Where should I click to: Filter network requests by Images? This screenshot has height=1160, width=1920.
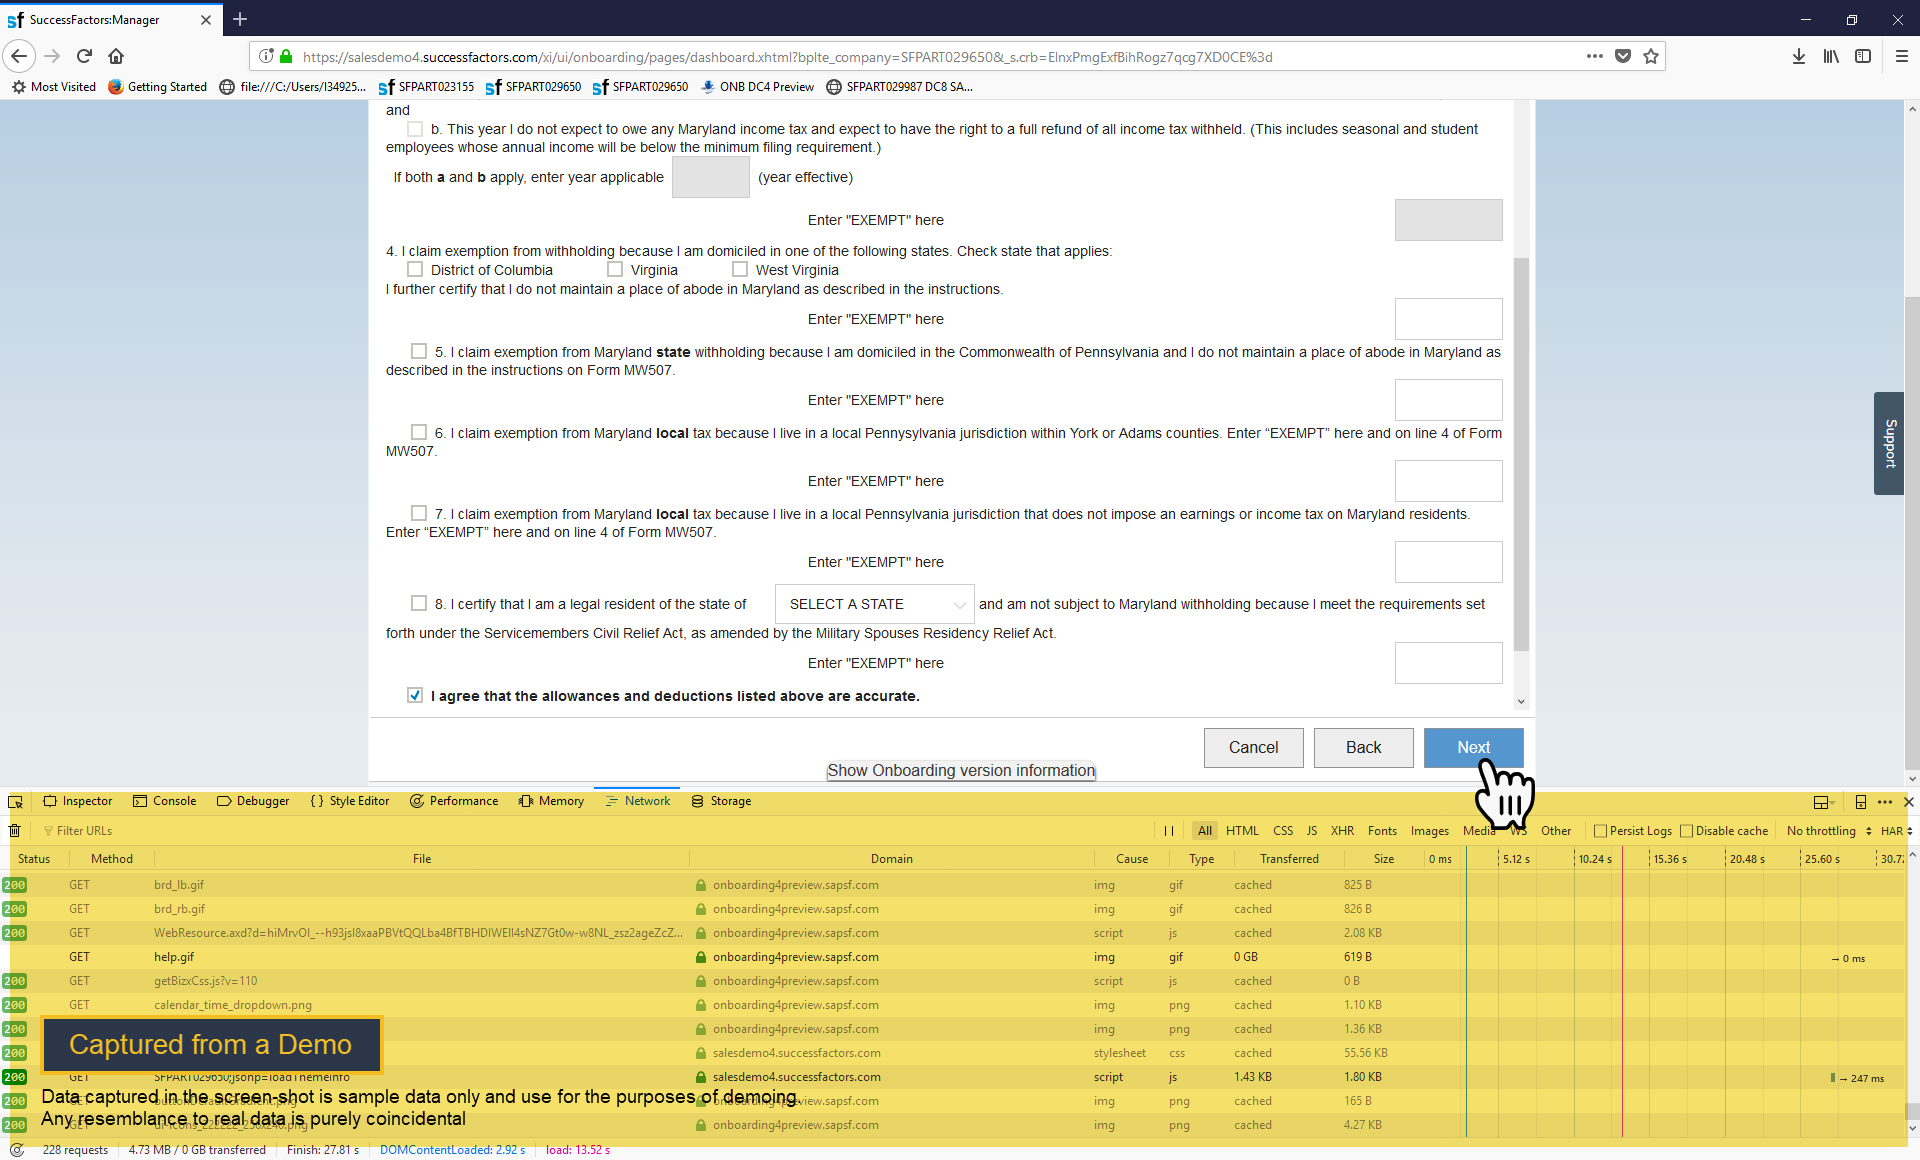click(1430, 830)
